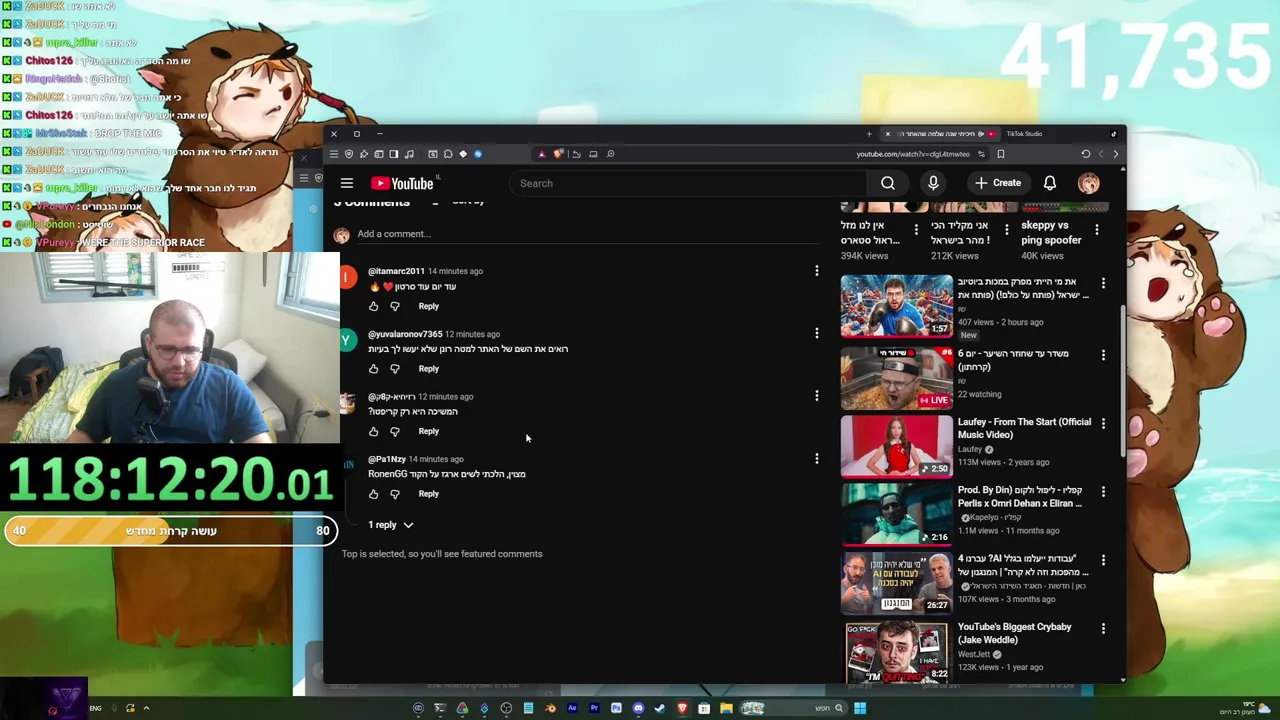Open the YouTube account avatar menu
The height and width of the screenshot is (720, 1280).
[1089, 183]
